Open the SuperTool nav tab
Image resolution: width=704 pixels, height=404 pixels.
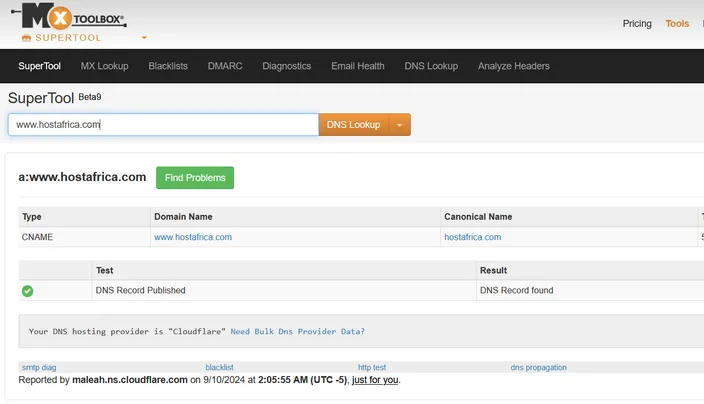click(x=40, y=66)
